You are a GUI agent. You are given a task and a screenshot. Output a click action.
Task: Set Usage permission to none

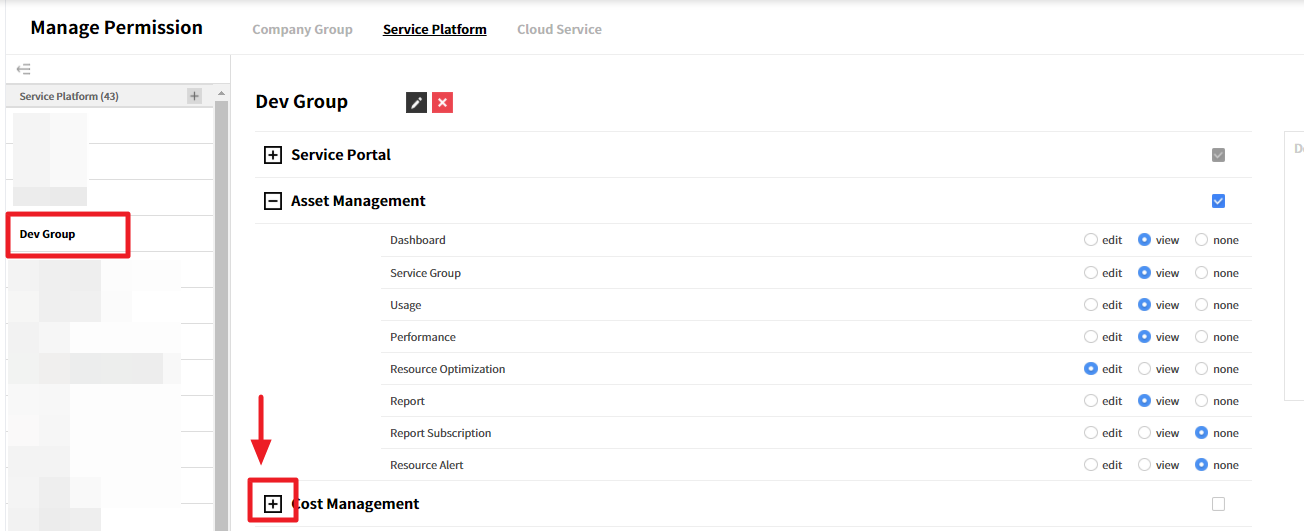1202,305
